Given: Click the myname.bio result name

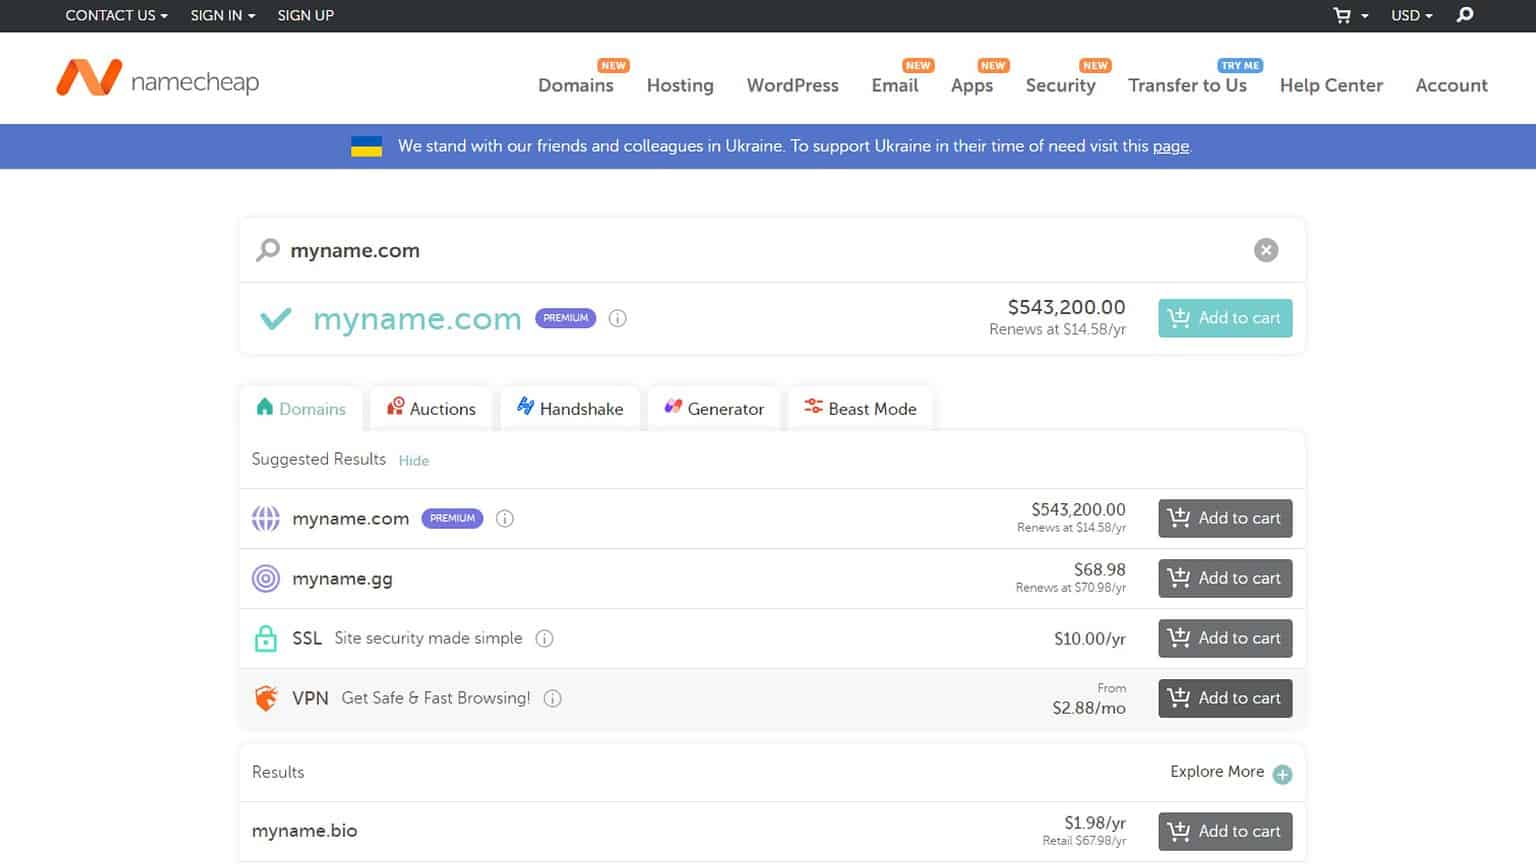Looking at the screenshot, I should [304, 831].
